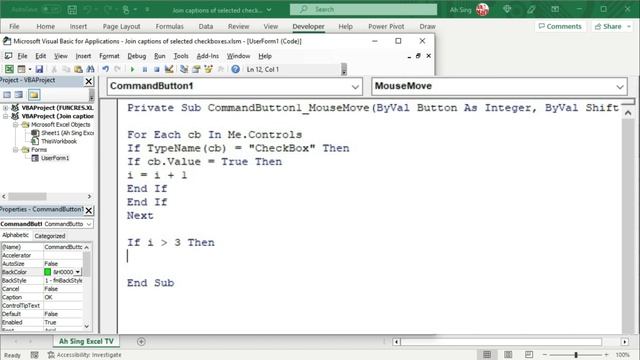Click the Caption property value OK

(63, 297)
